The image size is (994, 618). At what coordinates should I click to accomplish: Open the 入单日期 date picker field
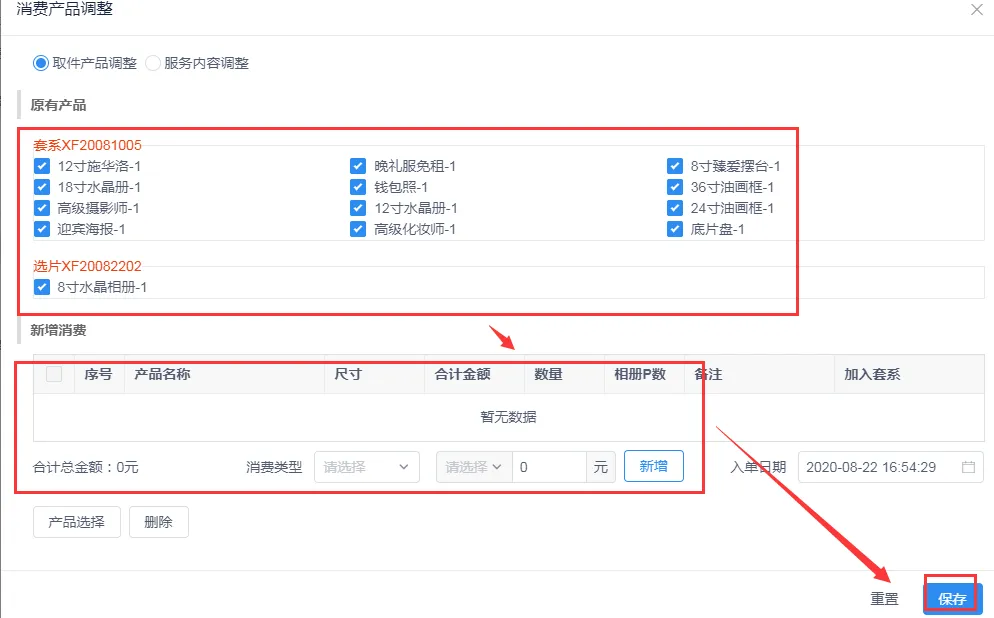[x=880, y=467]
